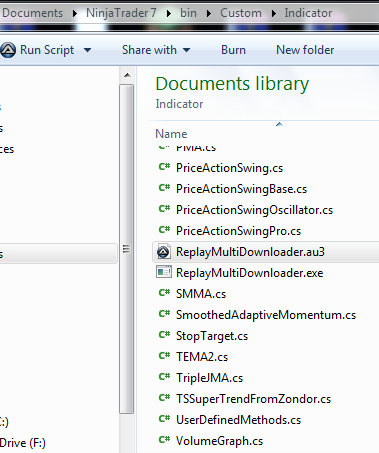Image resolution: width=379 pixels, height=453 pixels.
Task: Select the Indicator breadcrumb segment
Action: pyautogui.click(x=308, y=13)
